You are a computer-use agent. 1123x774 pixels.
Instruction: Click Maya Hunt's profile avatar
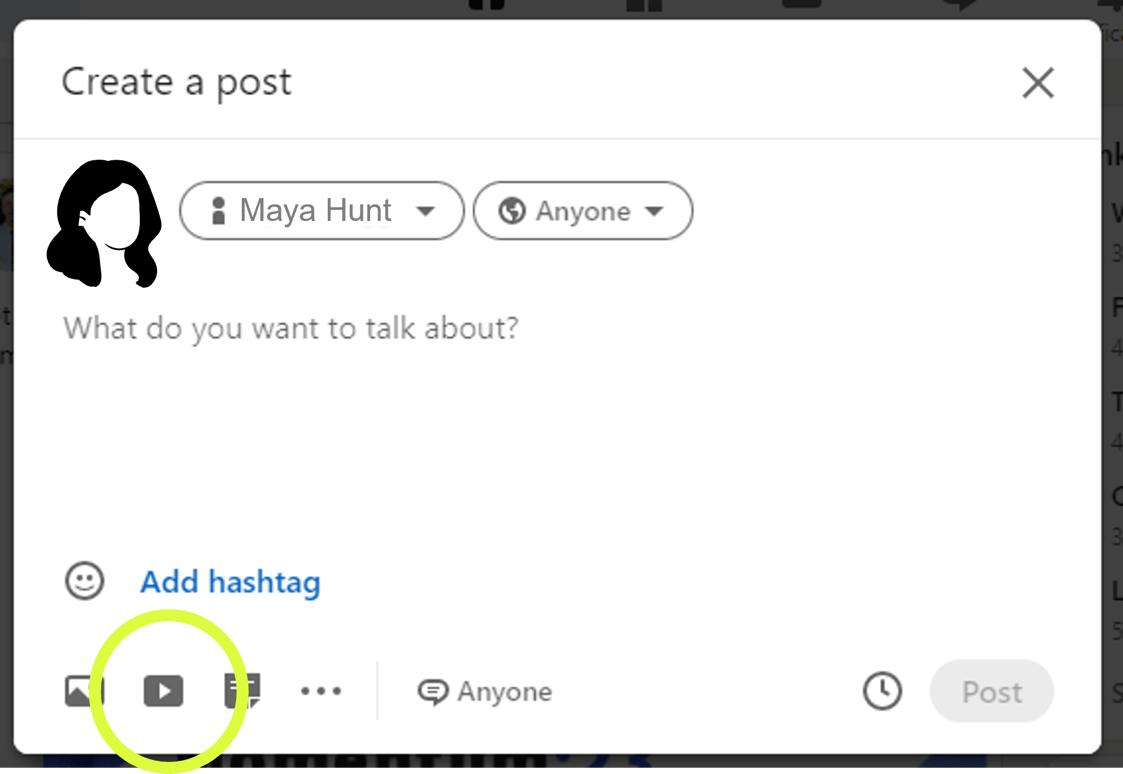pyautogui.click(x=105, y=223)
